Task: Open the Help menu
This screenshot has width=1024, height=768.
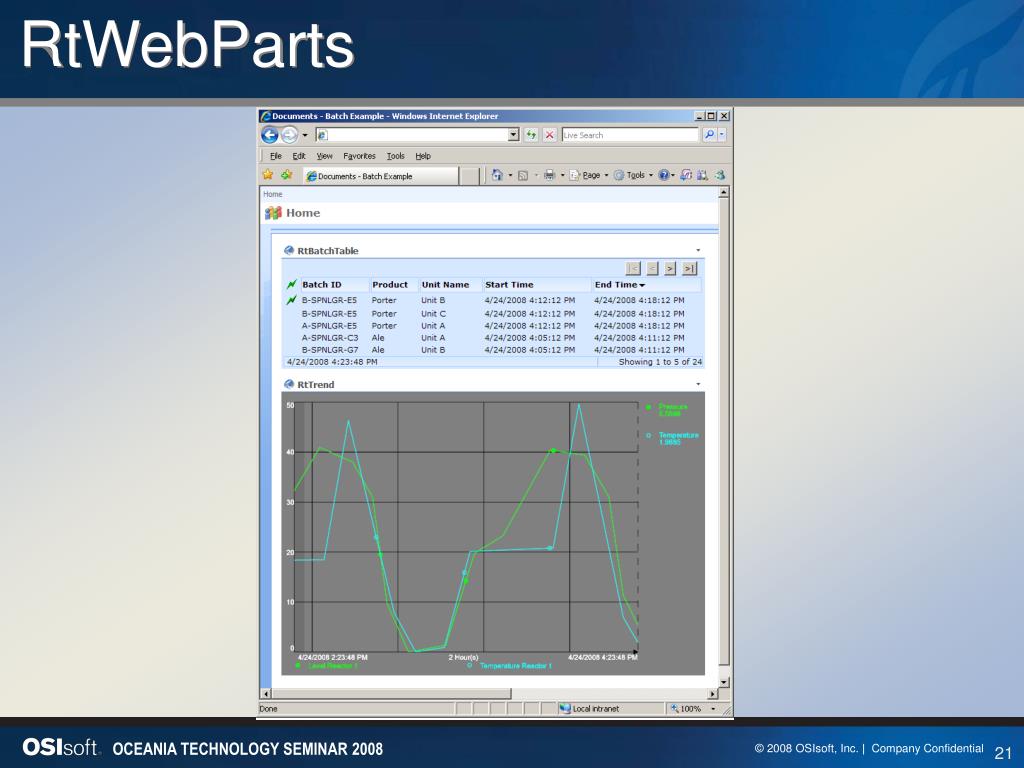Action: tap(423, 156)
